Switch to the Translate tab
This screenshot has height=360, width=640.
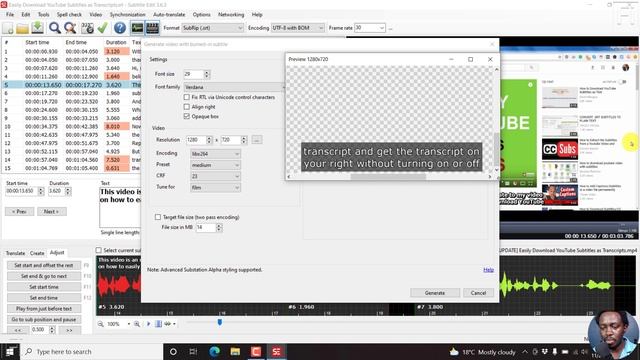15,253
